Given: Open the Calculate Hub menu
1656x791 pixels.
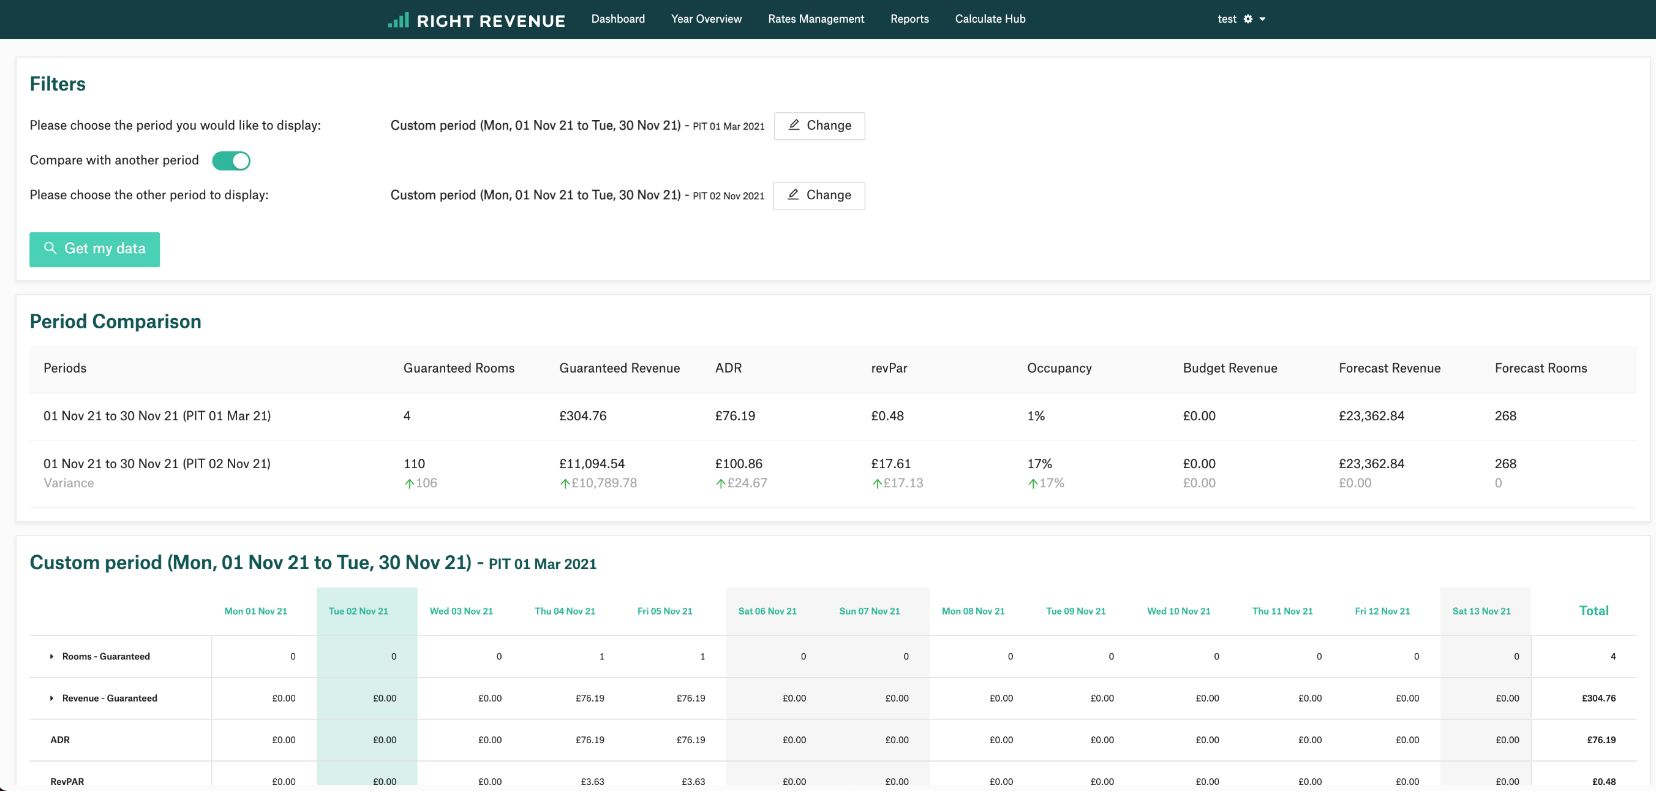Looking at the screenshot, I should (x=990, y=19).
